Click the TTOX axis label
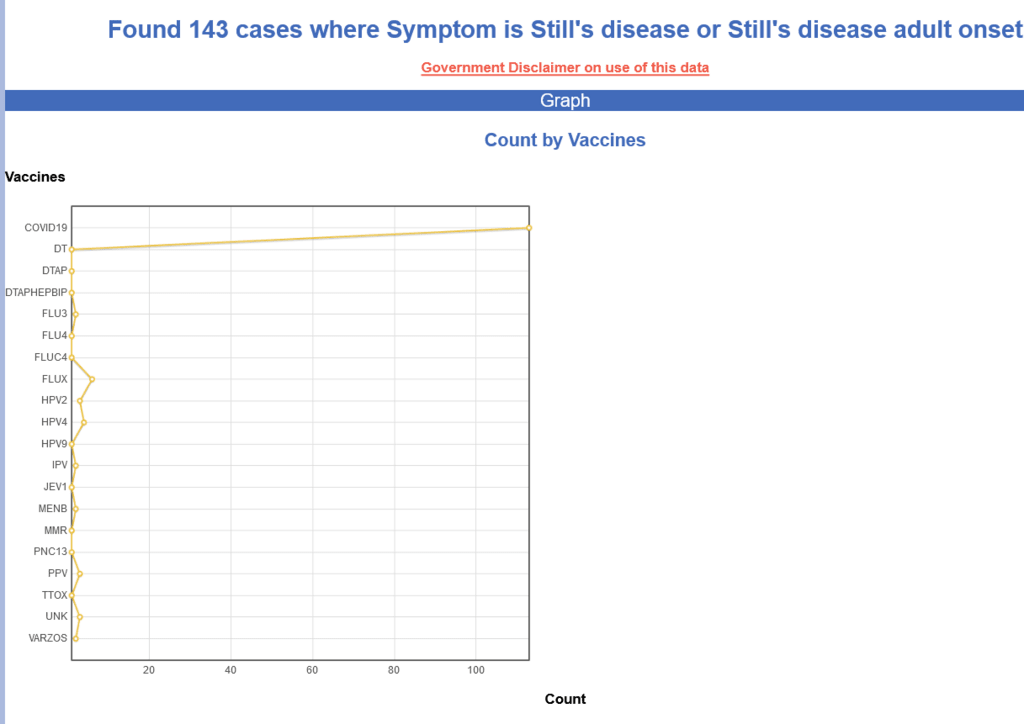Image resolution: width=1024 pixels, height=724 pixels. (55, 595)
